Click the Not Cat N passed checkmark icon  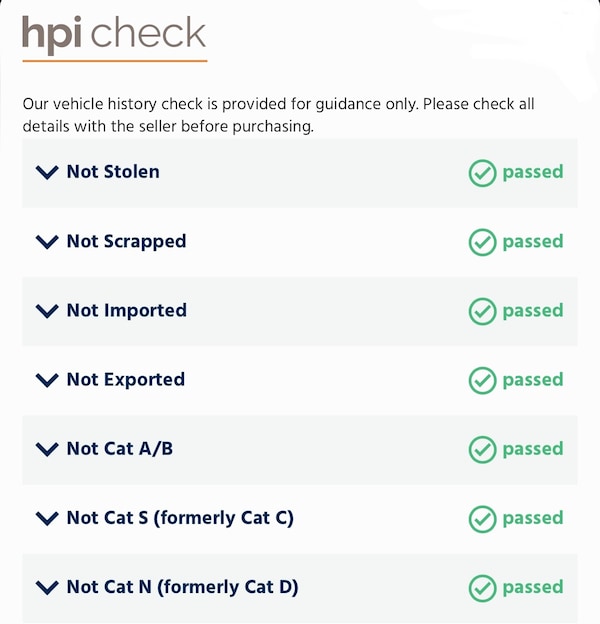[x=483, y=587]
